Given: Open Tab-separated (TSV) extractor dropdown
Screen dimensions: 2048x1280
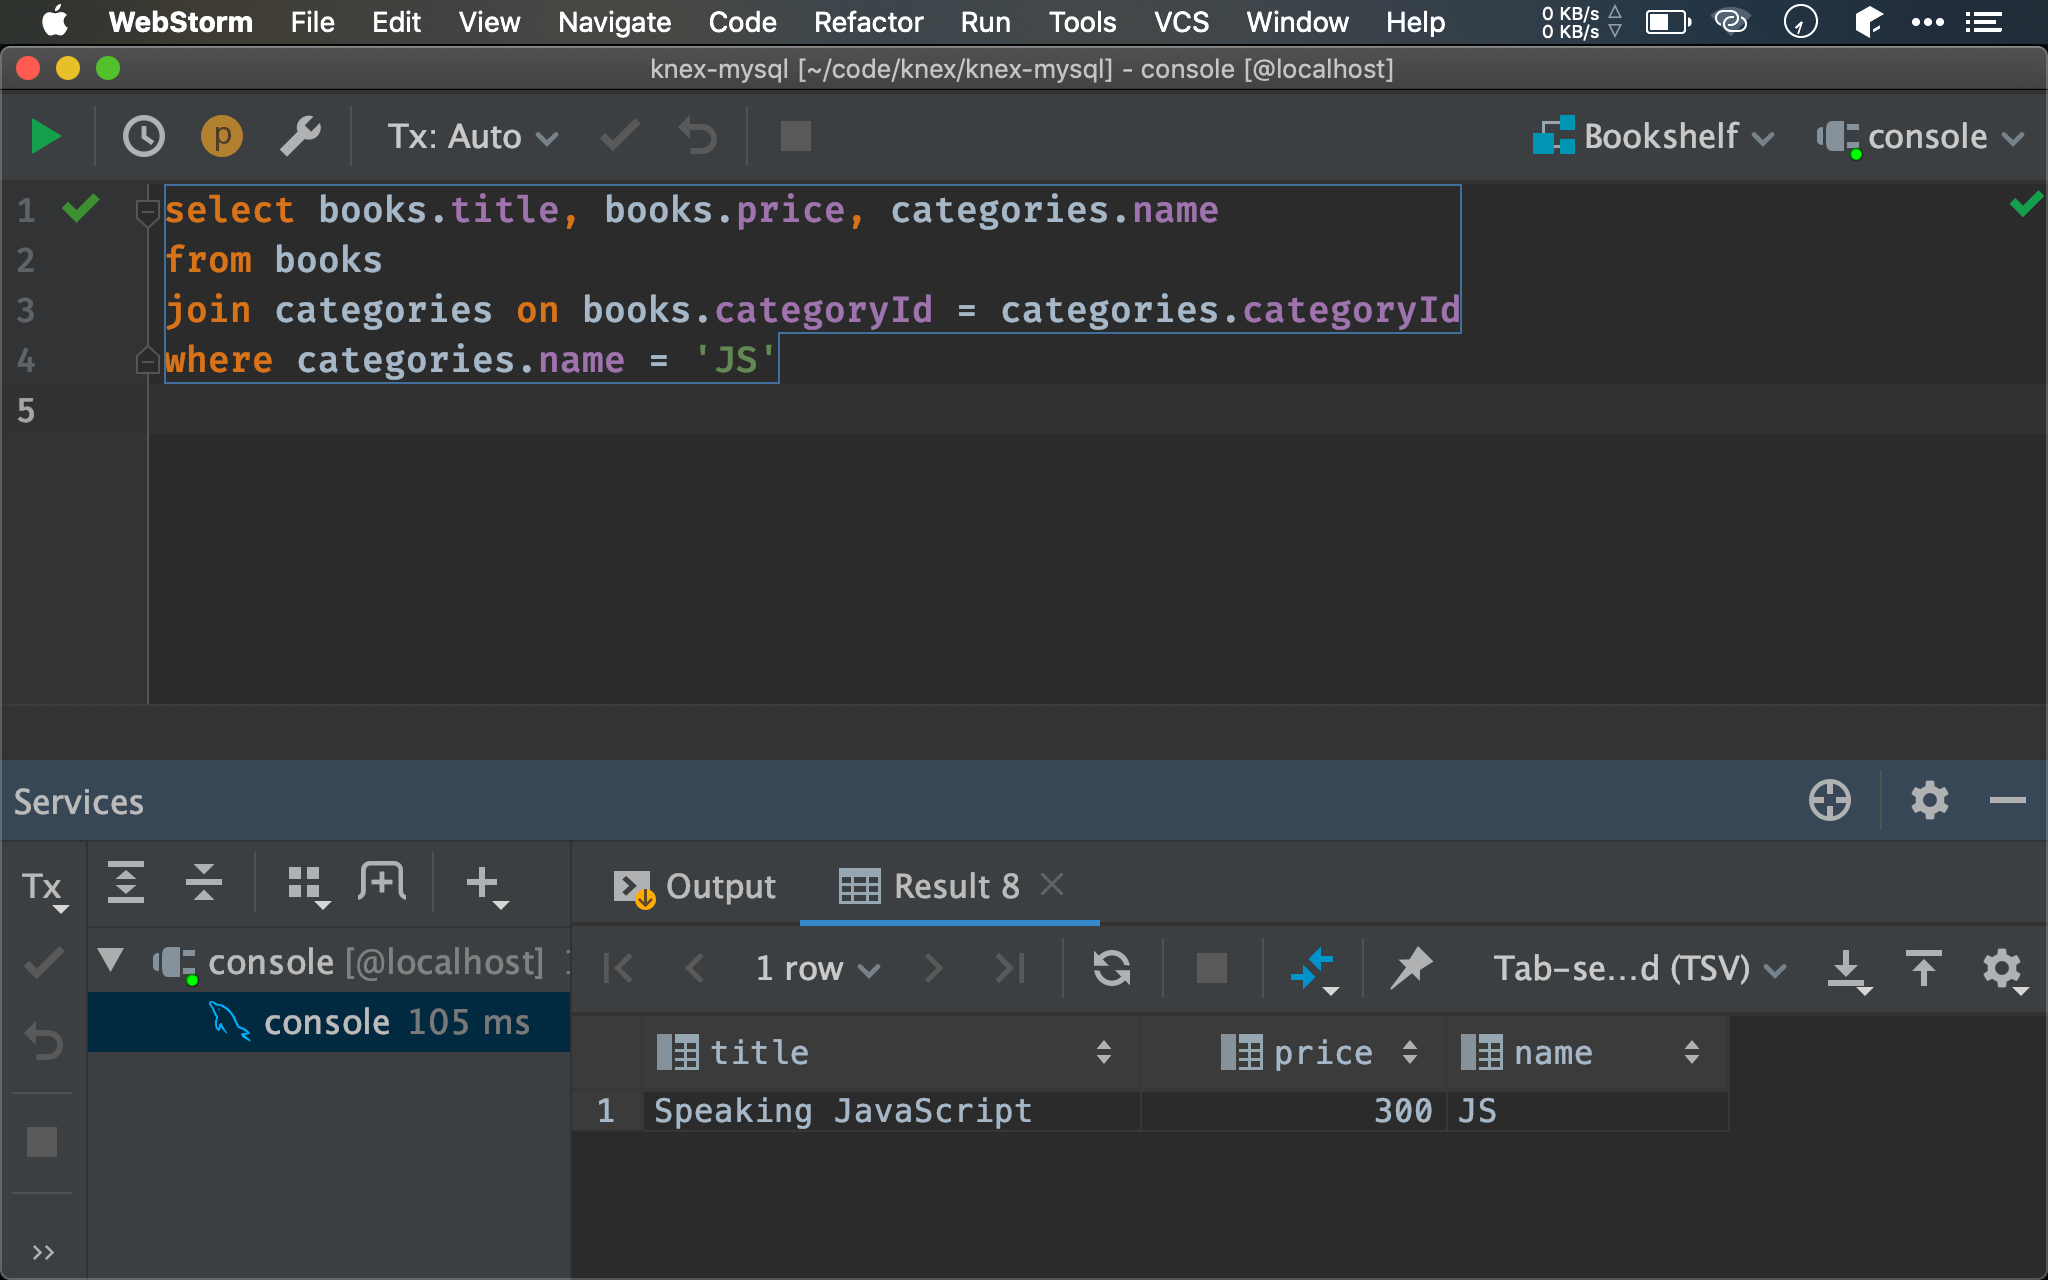Looking at the screenshot, I should 1639,968.
